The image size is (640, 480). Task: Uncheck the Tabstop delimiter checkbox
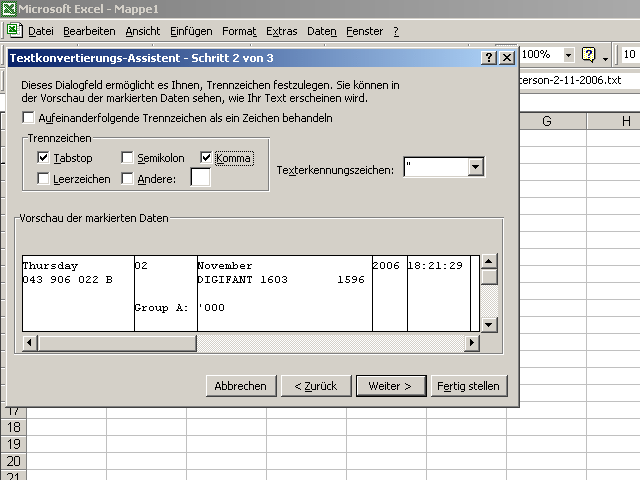tap(43, 157)
